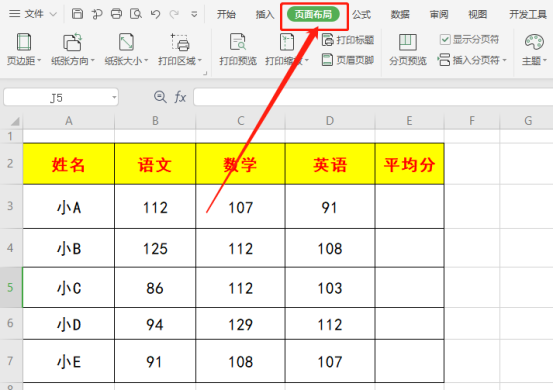
Task: Click the 分页预览 icon
Action: click(408, 49)
